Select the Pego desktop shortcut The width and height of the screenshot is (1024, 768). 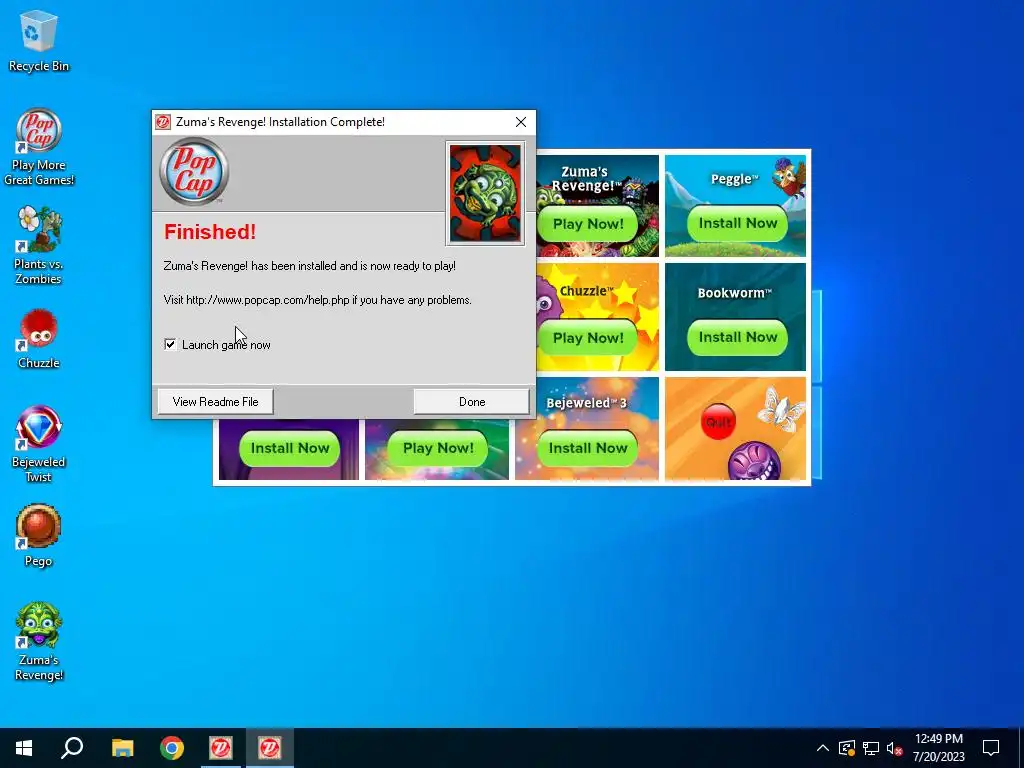pyautogui.click(x=39, y=536)
